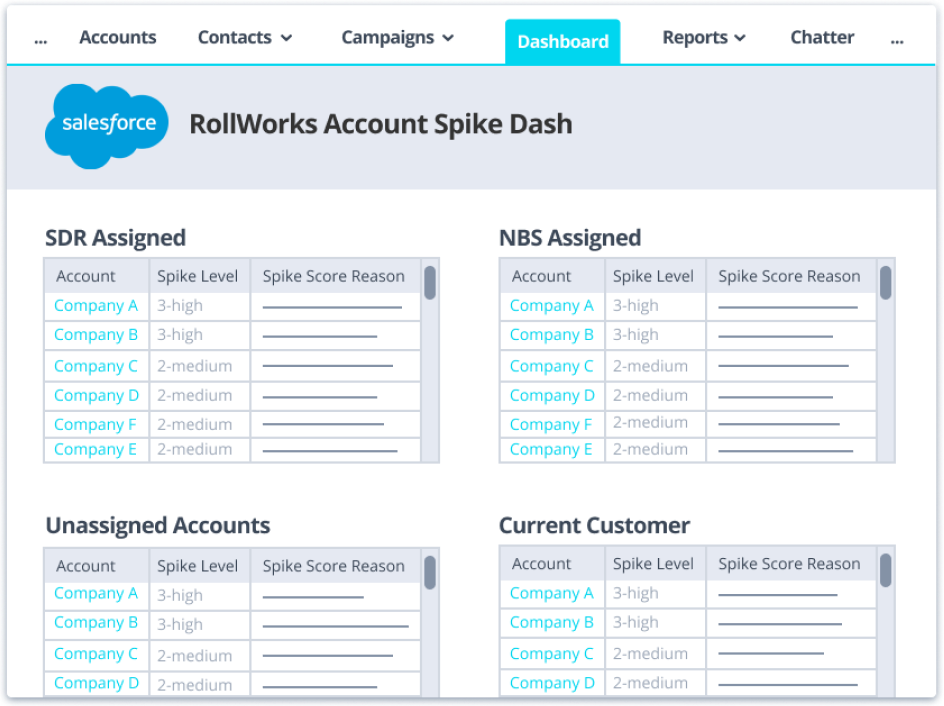
Task: Select Company E in NBS Assigned table
Action: click(x=551, y=449)
